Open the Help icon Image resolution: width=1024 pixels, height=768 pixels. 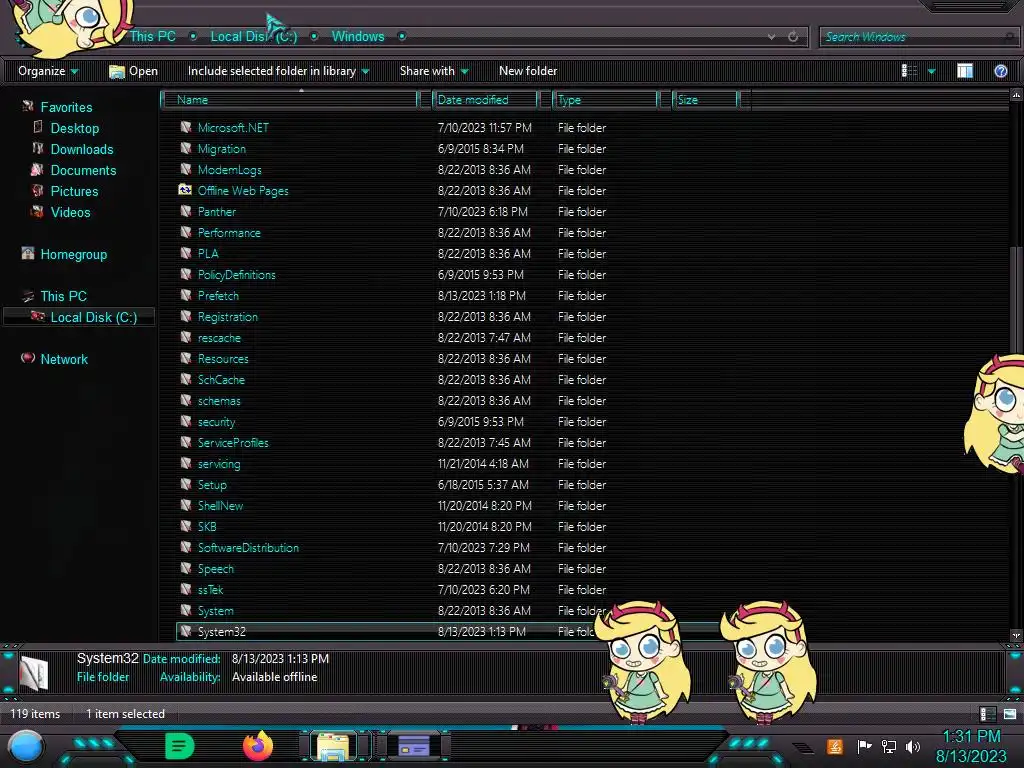(x=1000, y=71)
